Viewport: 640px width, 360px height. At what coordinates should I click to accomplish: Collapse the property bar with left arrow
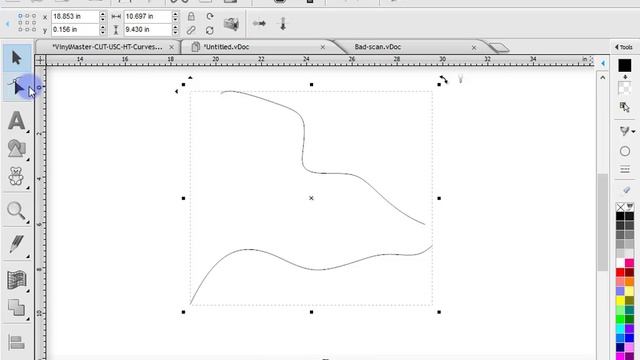(x=7, y=24)
